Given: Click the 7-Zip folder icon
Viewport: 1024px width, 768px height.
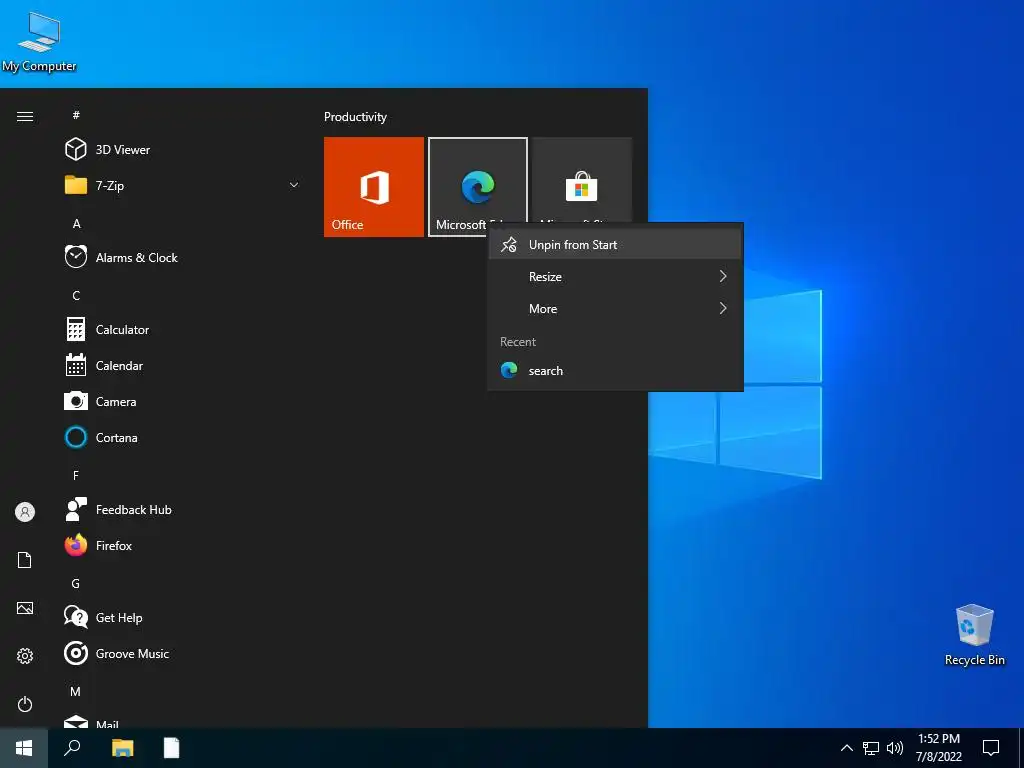Looking at the screenshot, I should [x=76, y=185].
